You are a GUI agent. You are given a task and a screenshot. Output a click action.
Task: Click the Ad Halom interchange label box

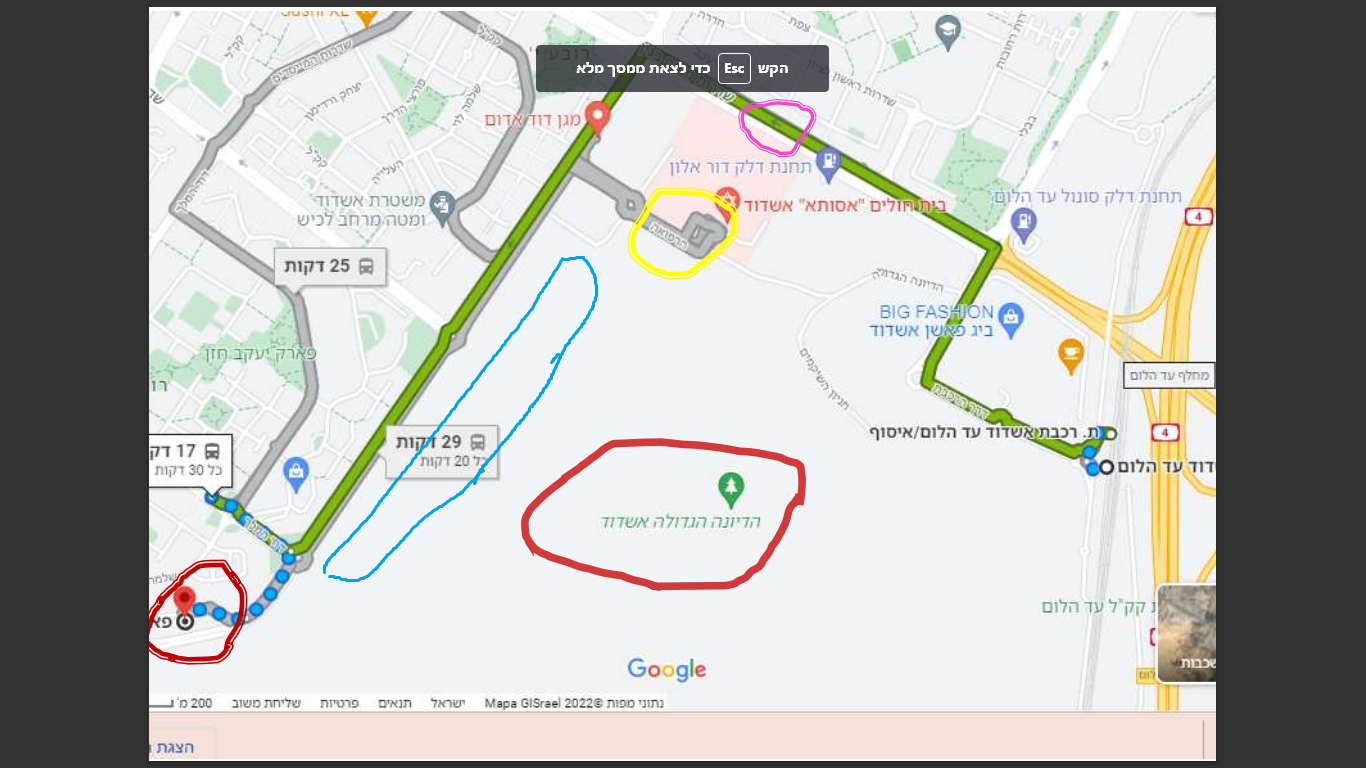[x=1170, y=376]
